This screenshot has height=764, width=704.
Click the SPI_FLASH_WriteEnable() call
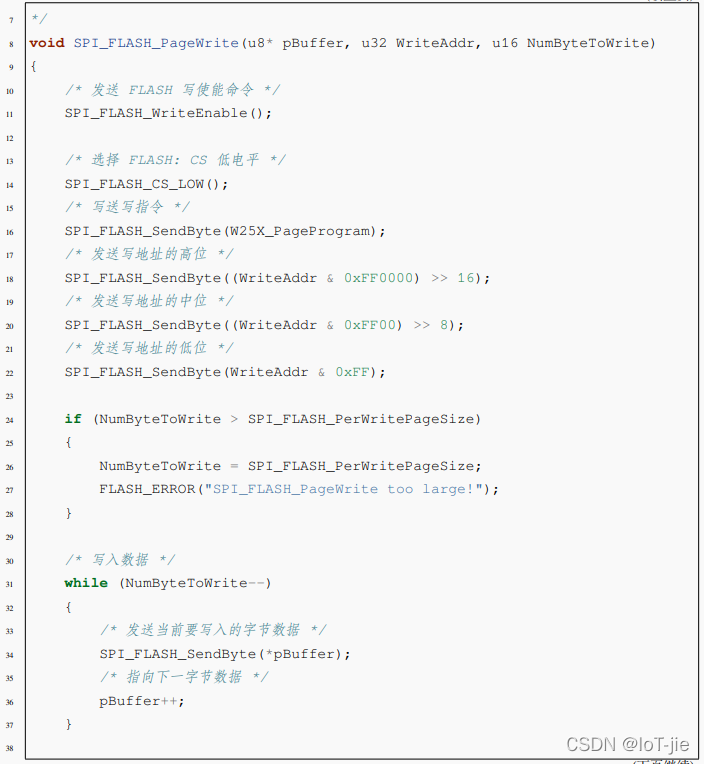tap(168, 113)
